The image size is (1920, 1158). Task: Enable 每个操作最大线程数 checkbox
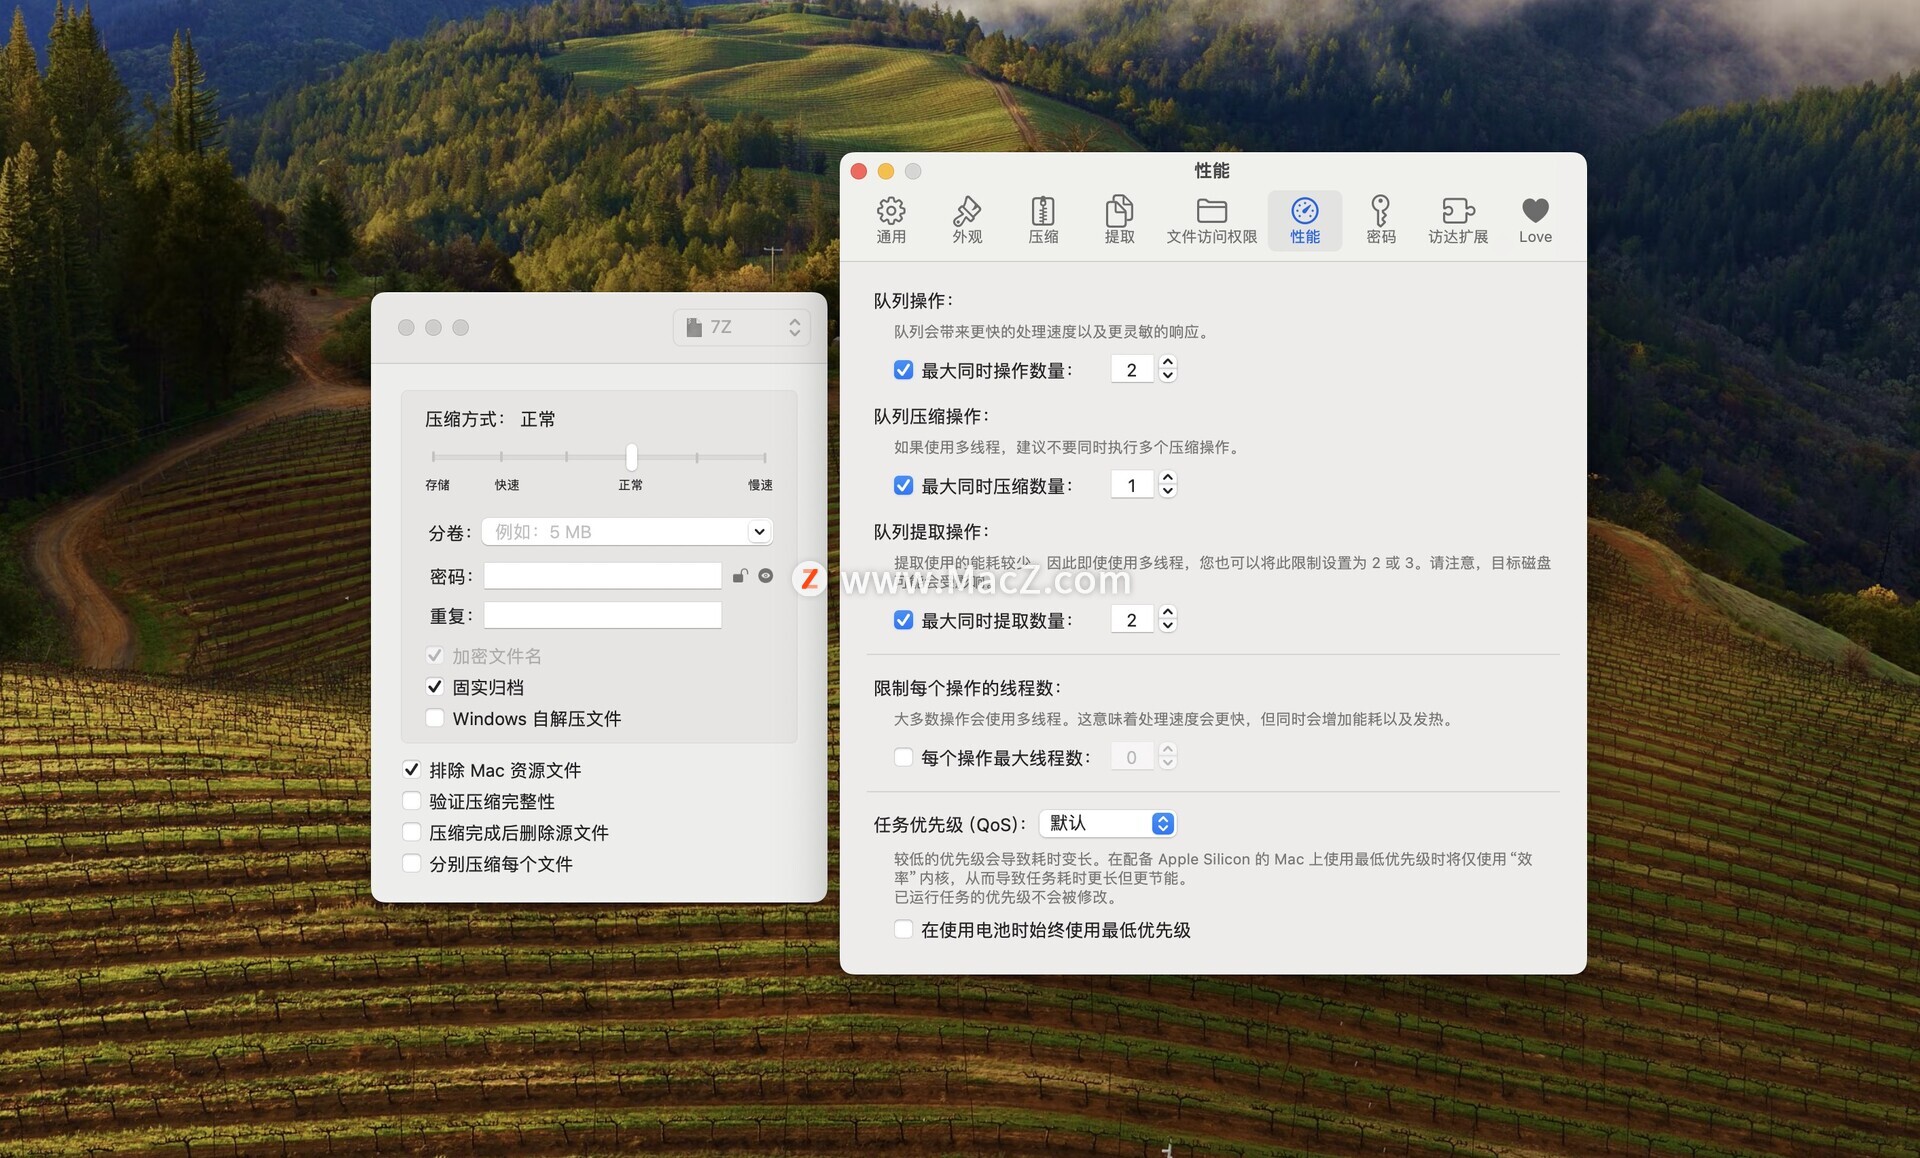click(x=903, y=757)
